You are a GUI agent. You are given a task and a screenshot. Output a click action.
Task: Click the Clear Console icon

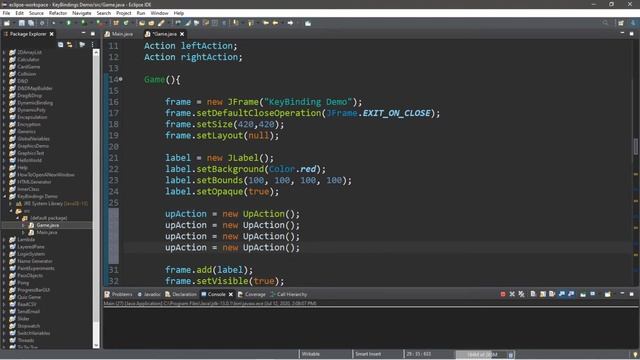tap(533, 294)
